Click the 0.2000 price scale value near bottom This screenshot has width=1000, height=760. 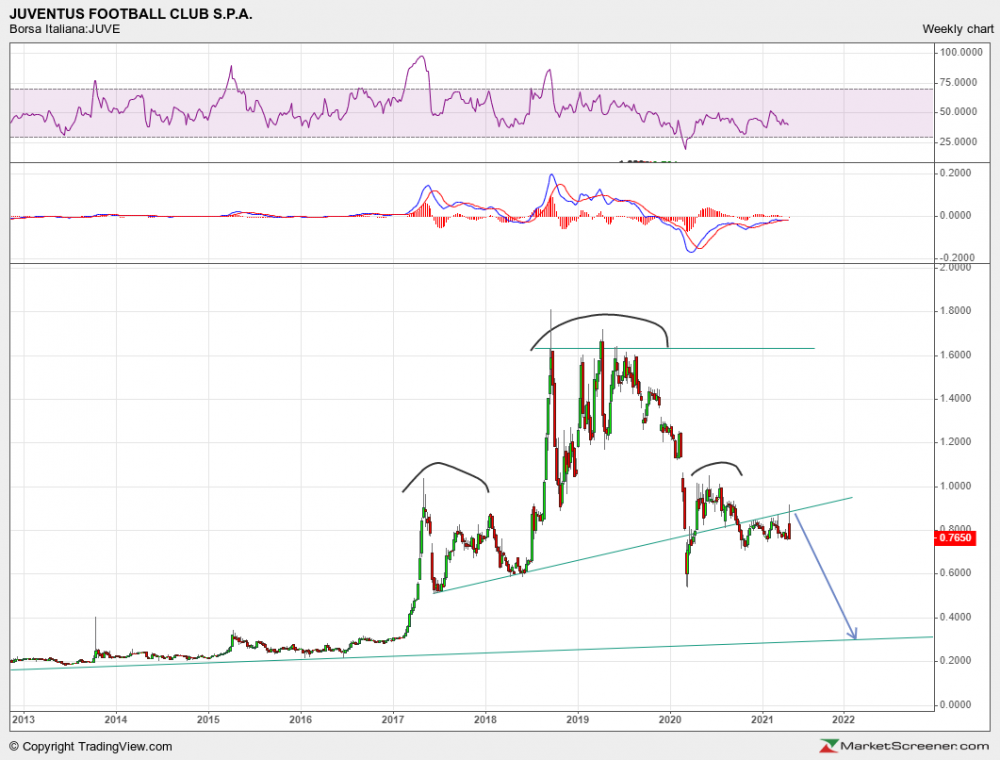pyautogui.click(x=956, y=661)
